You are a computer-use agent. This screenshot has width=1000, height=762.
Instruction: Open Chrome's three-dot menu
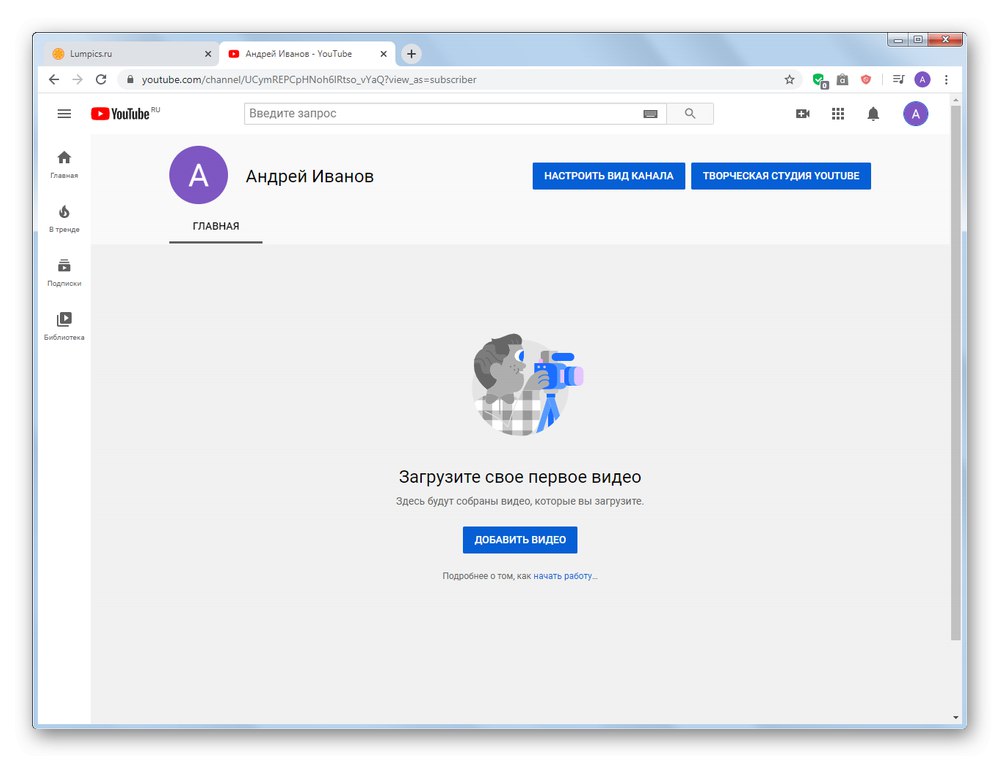tap(947, 78)
